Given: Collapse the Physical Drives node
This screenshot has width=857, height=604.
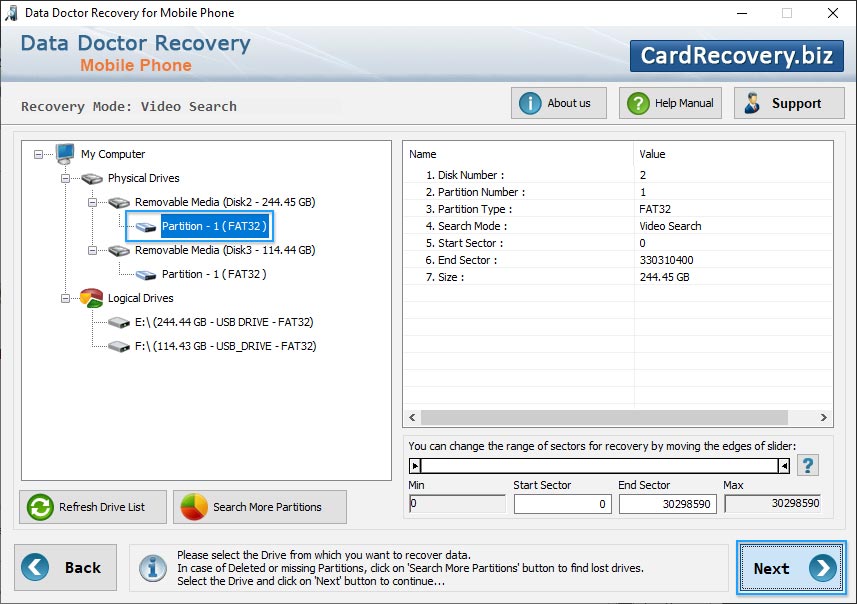Looking at the screenshot, I should (66, 179).
